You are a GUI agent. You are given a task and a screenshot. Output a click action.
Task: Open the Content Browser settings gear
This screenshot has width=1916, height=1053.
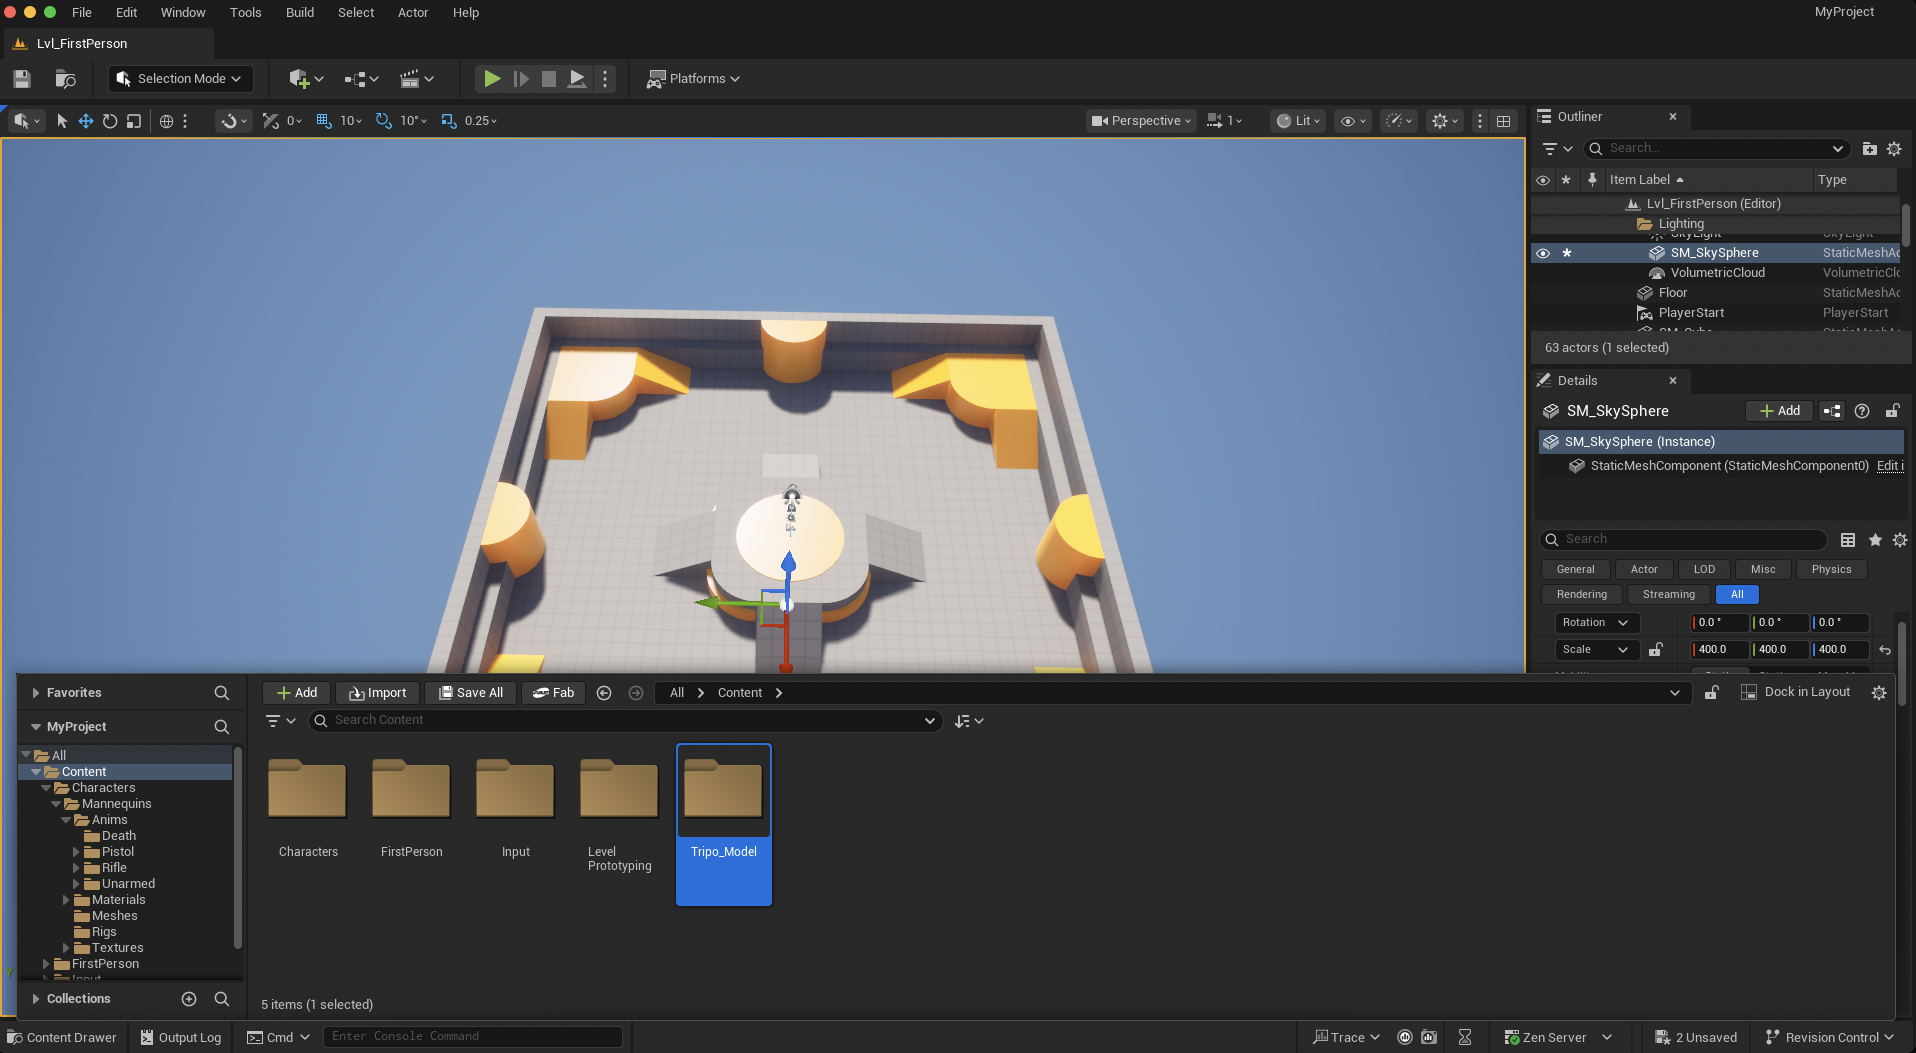coord(1879,693)
